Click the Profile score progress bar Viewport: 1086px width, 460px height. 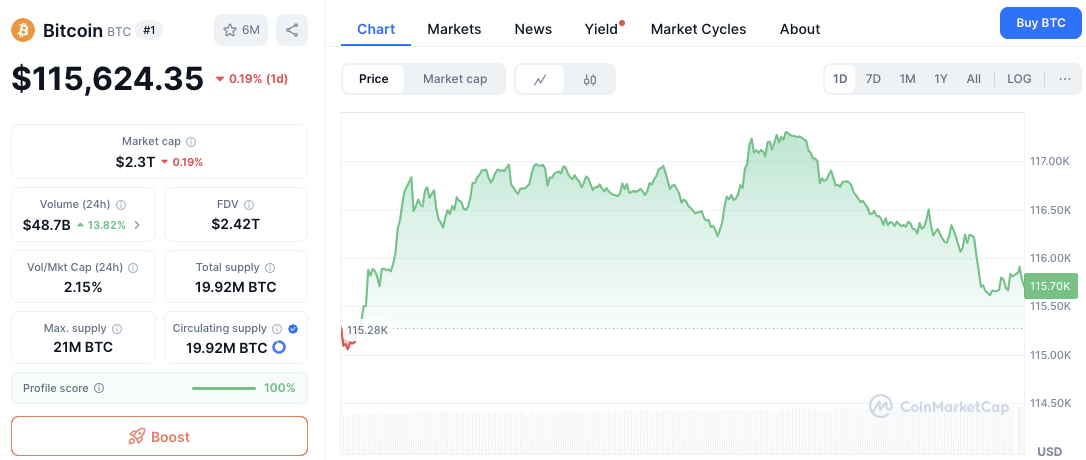pos(224,388)
